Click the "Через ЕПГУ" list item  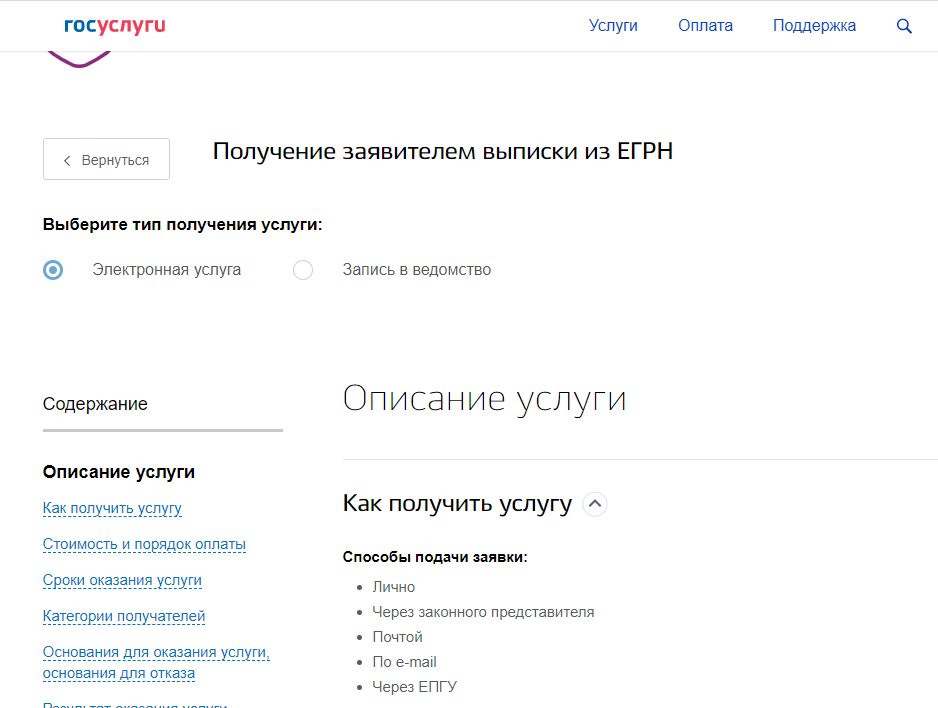(x=415, y=687)
